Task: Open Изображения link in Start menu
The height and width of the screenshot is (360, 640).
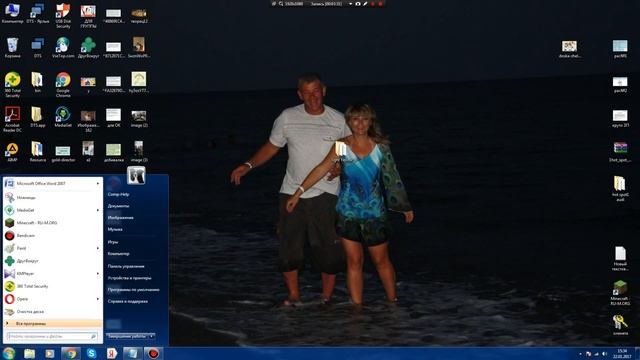Action: pos(121,218)
